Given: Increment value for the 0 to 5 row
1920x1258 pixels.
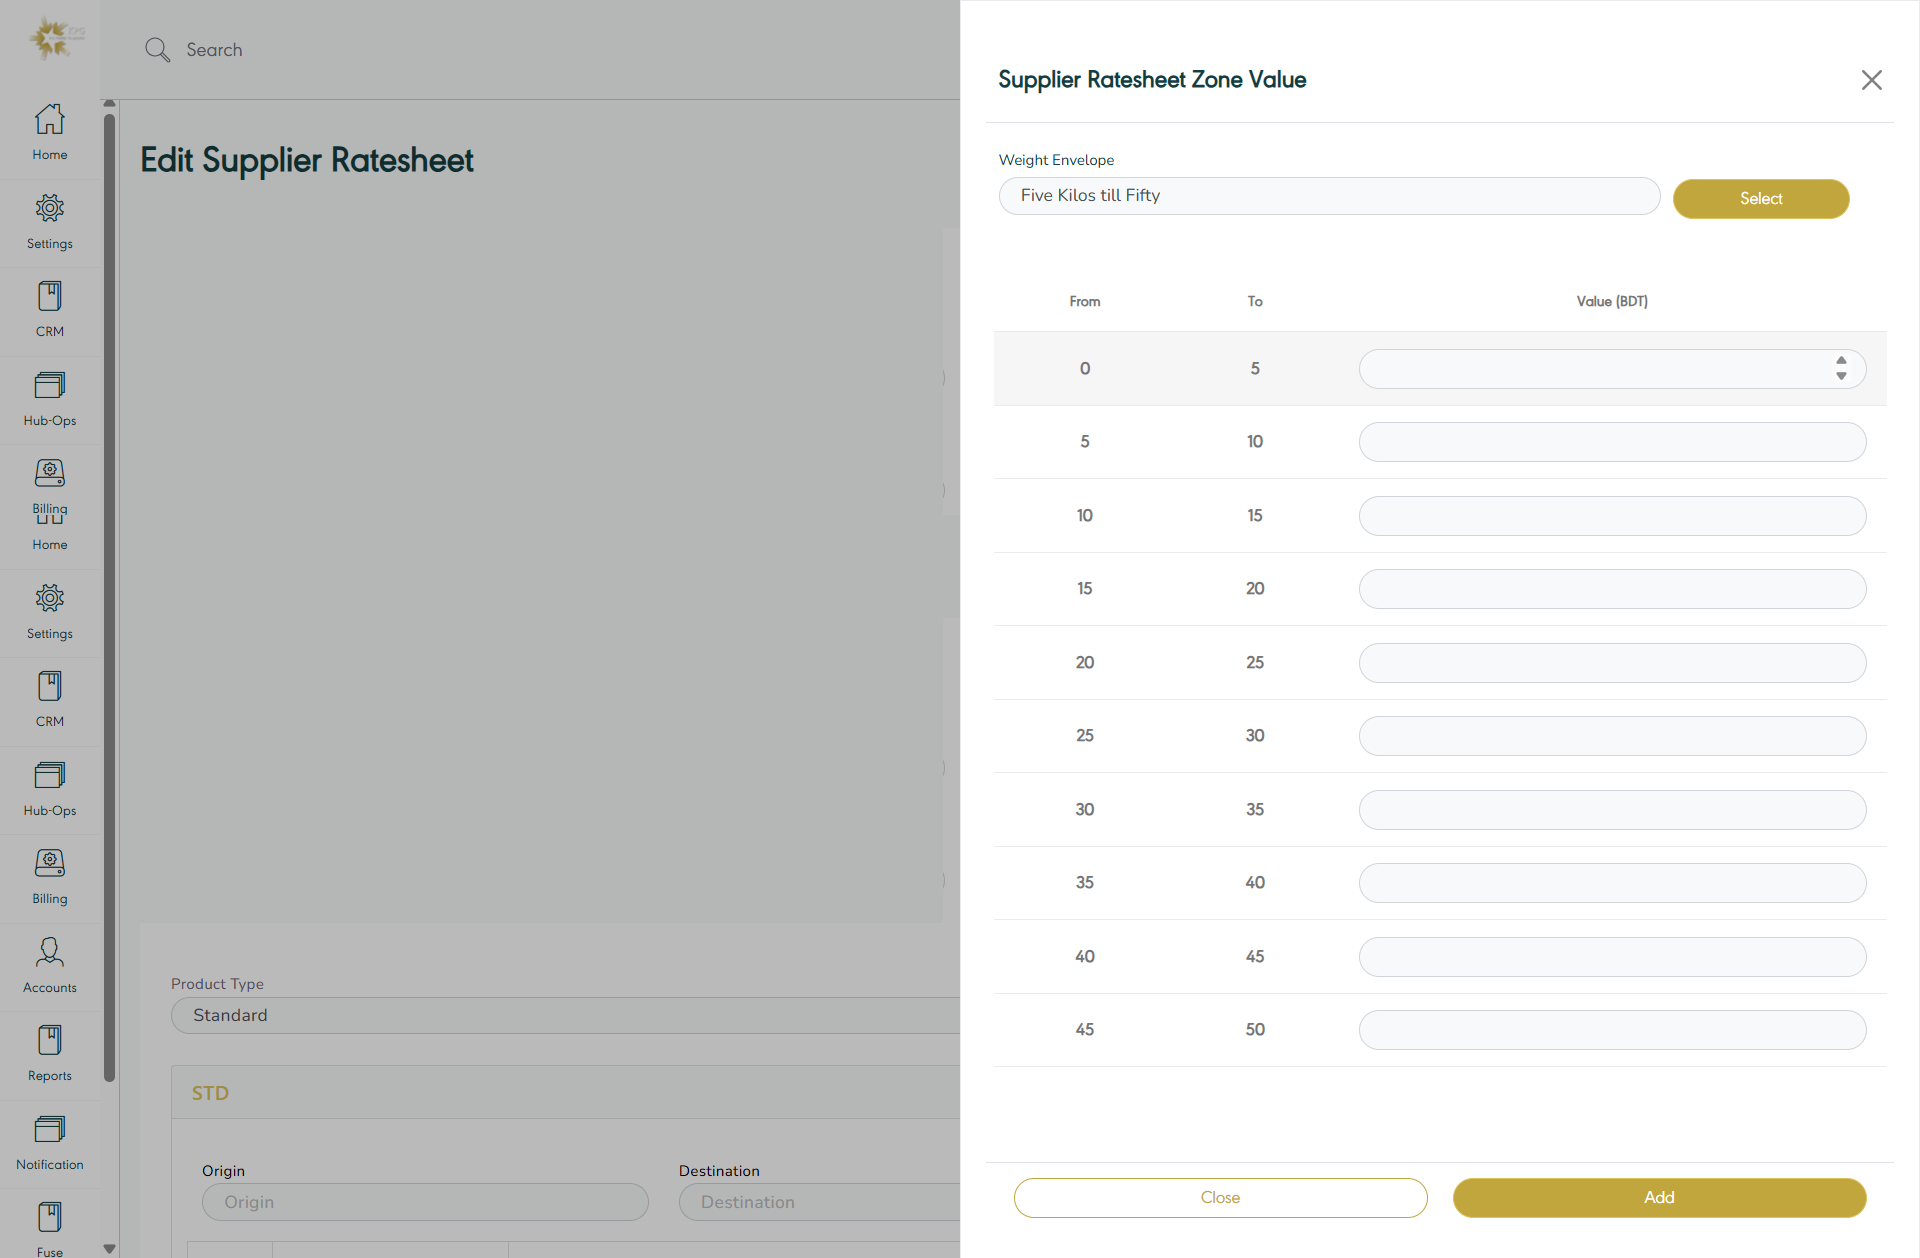Looking at the screenshot, I should (x=1841, y=361).
